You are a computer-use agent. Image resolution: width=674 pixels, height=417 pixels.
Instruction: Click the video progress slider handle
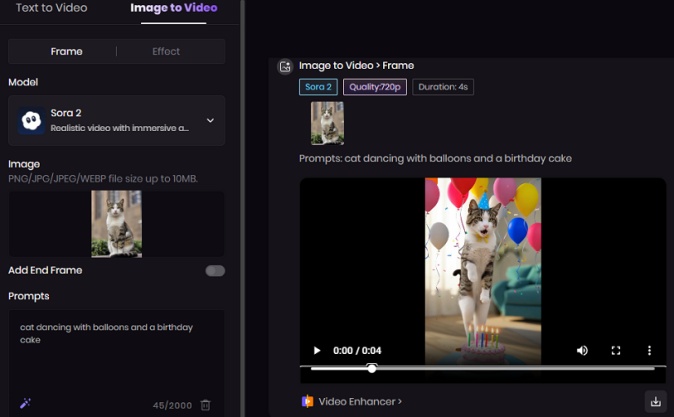tap(372, 368)
